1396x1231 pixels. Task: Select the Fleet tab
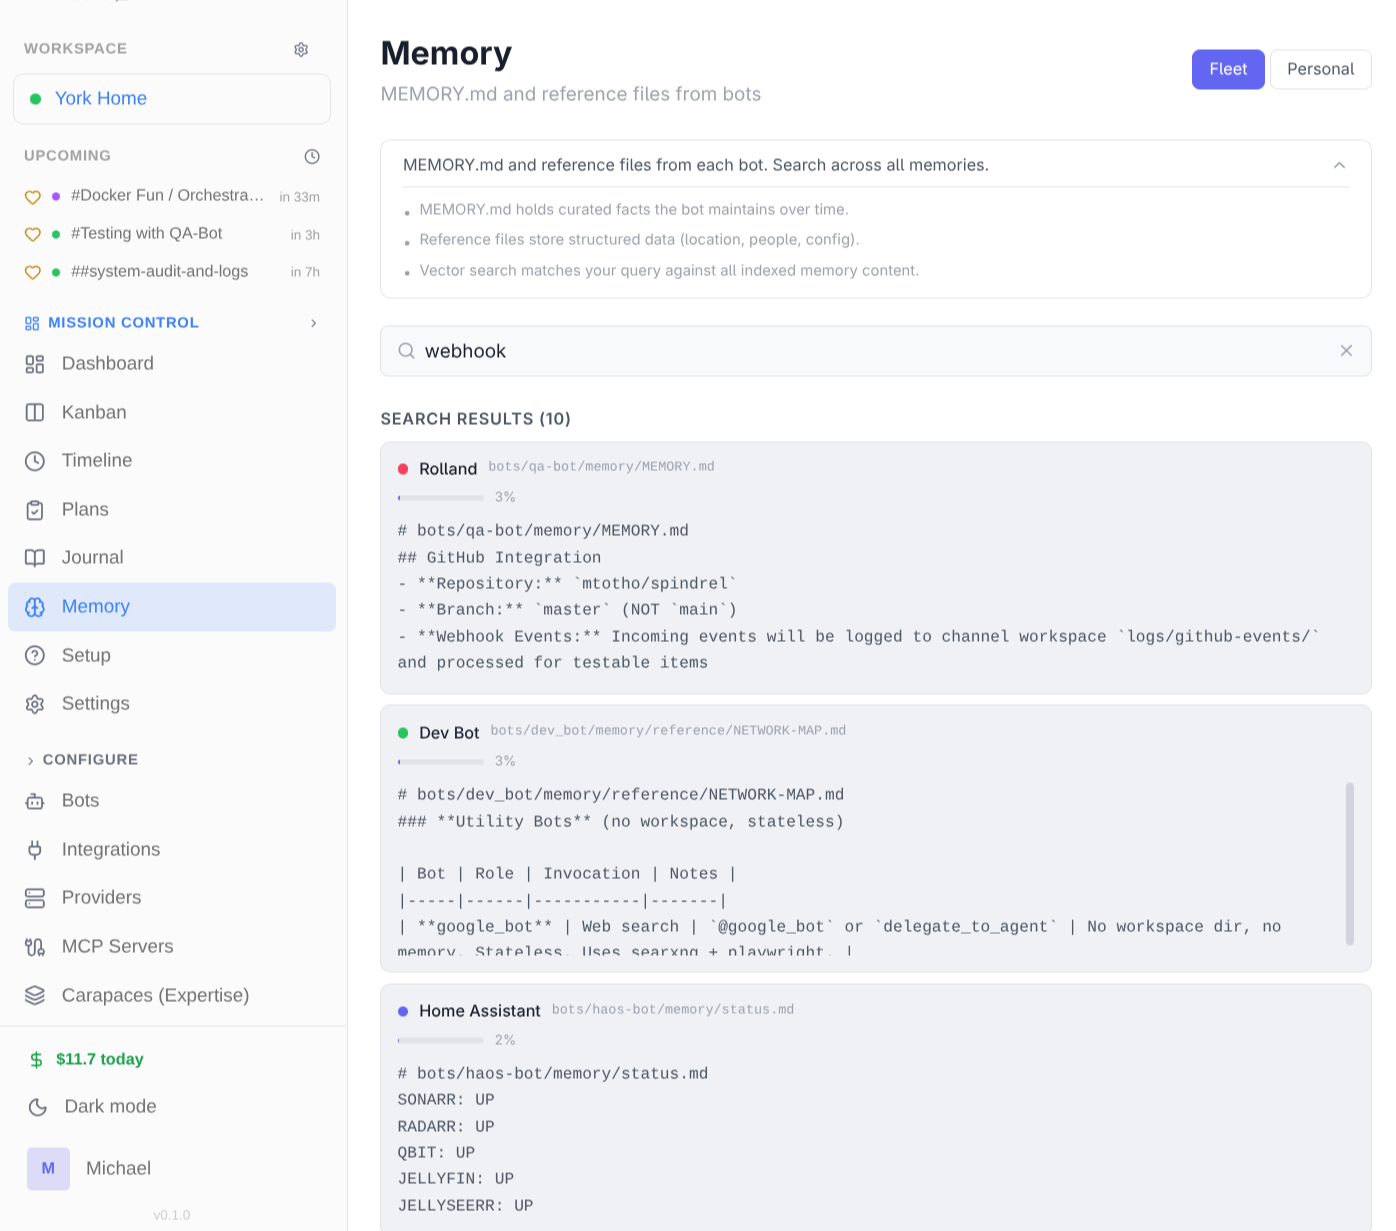[1228, 69]
